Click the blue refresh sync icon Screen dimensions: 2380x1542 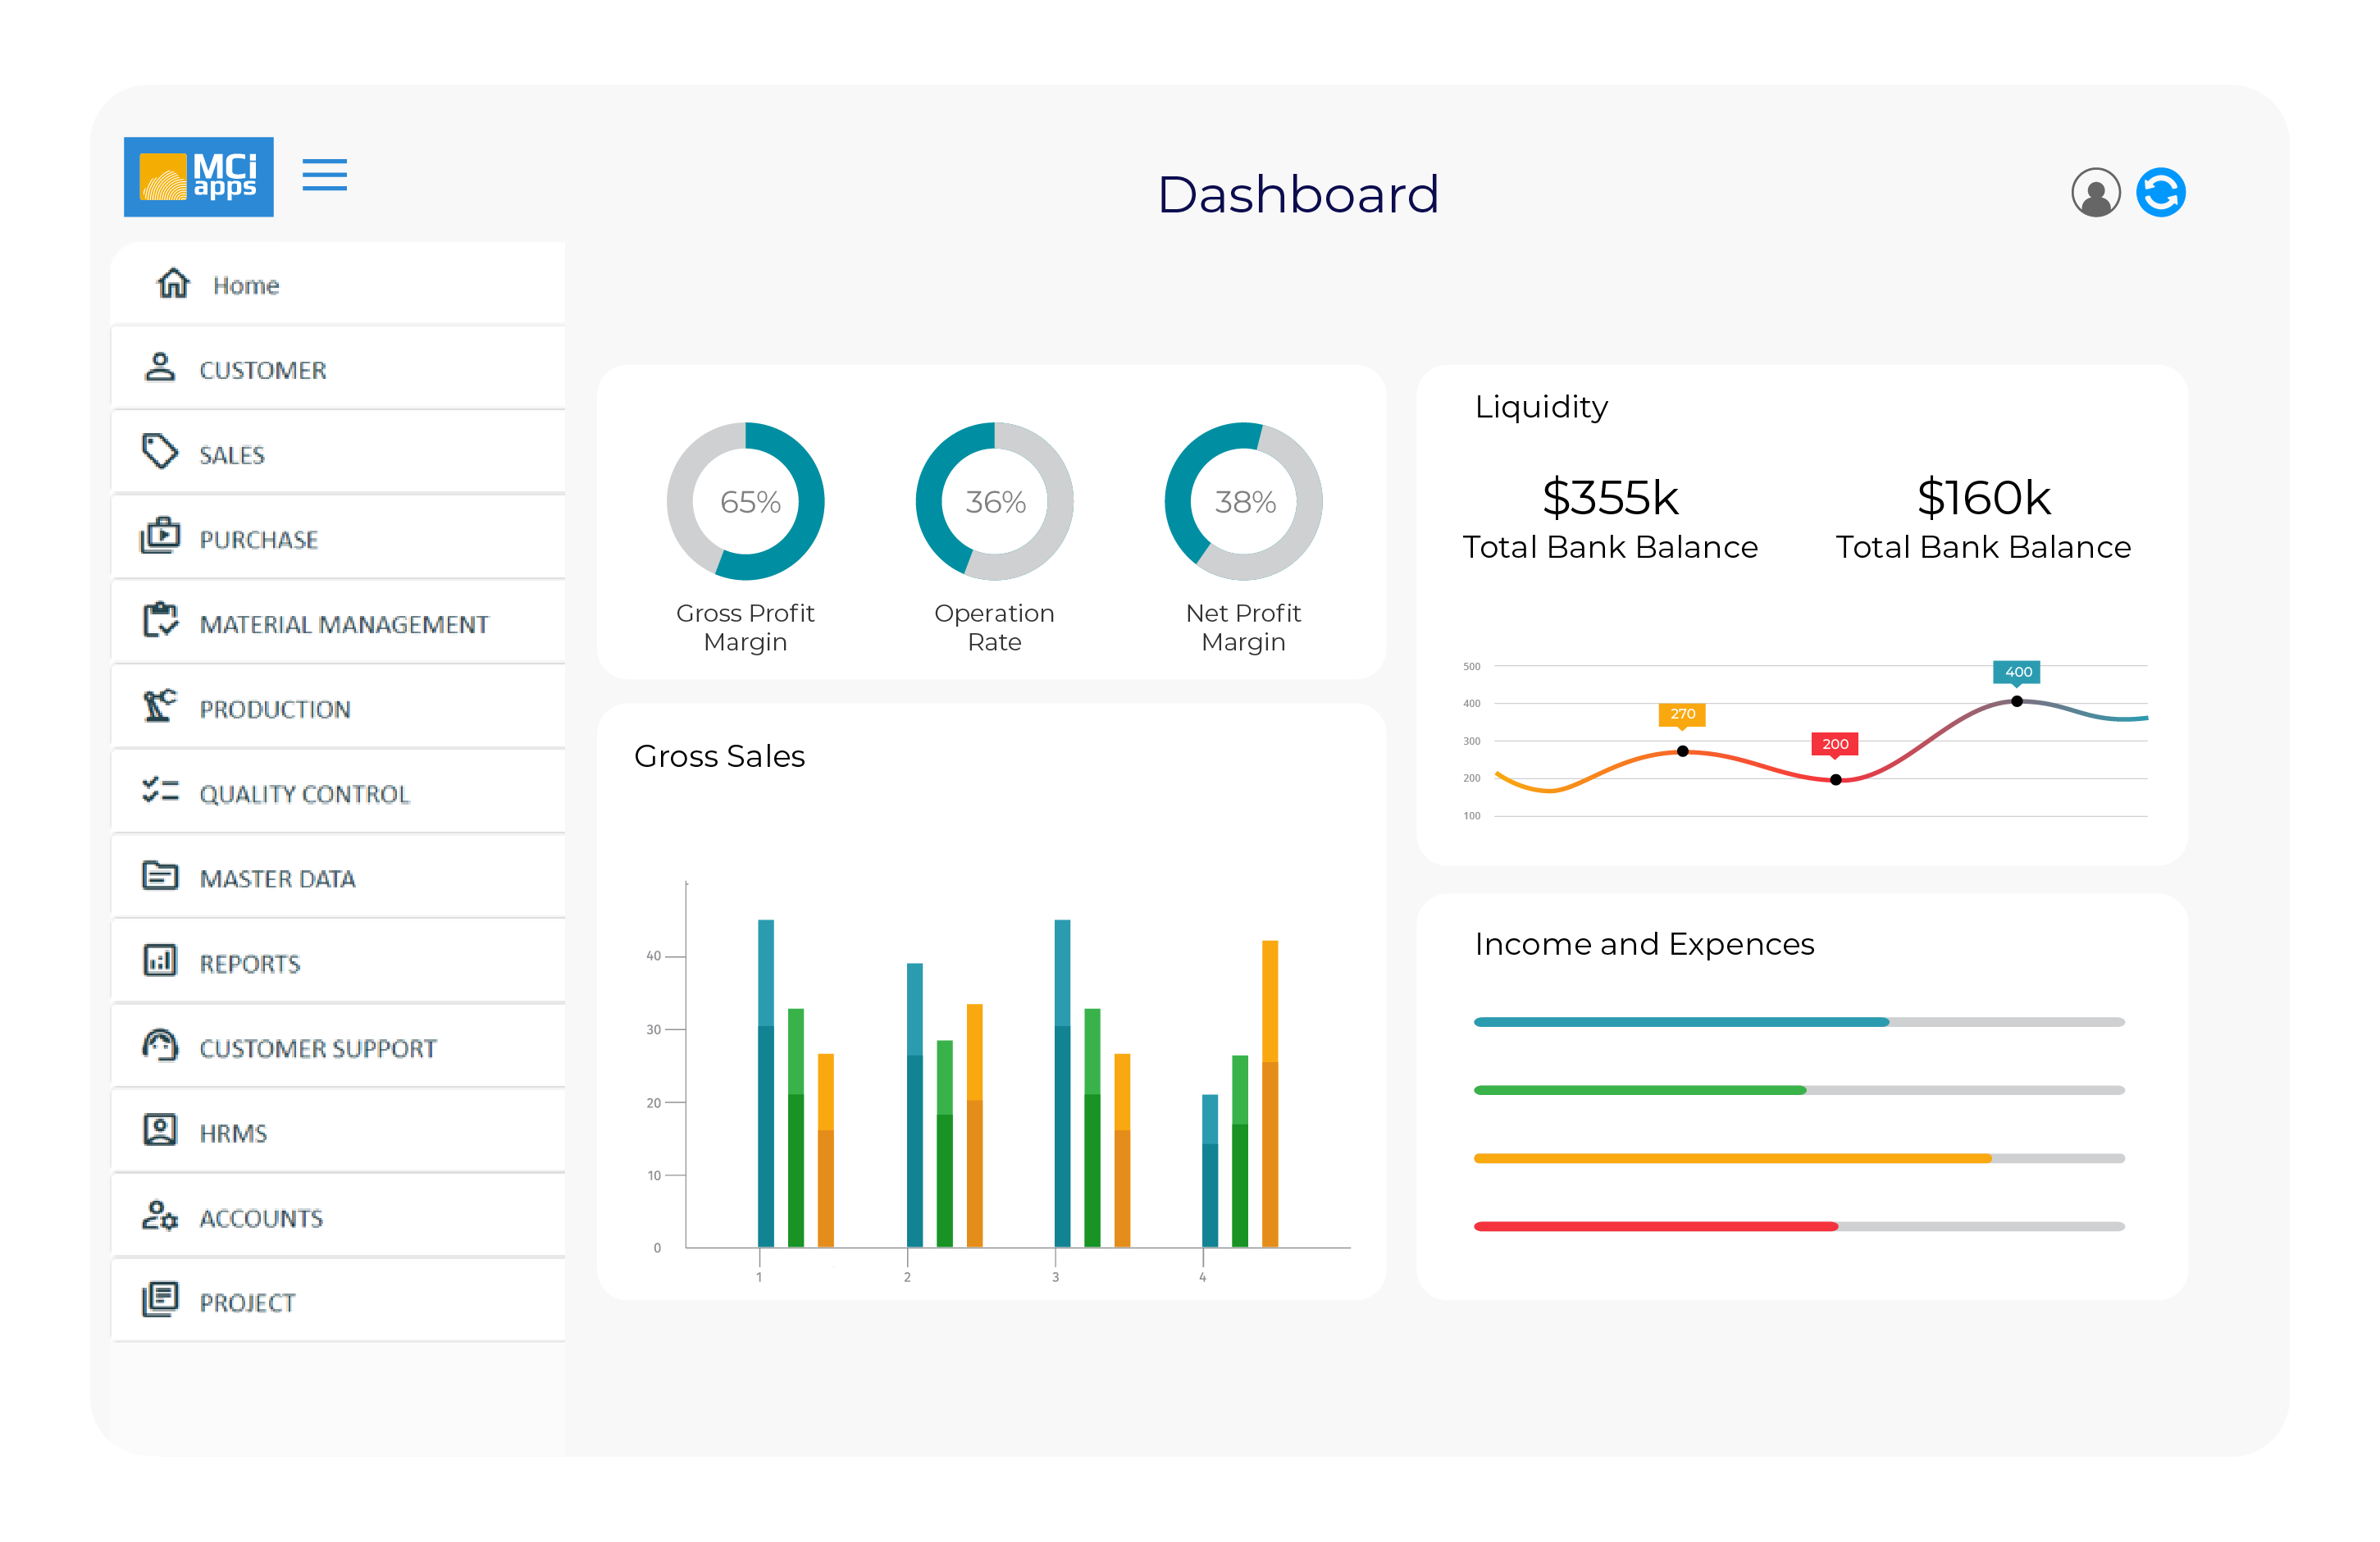2160,192
